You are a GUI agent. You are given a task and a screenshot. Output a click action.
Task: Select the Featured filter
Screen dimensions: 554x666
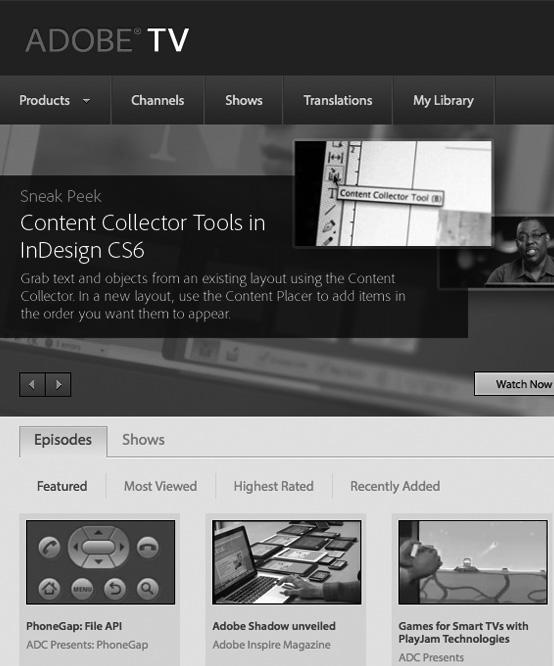click(x=62, y=486)
